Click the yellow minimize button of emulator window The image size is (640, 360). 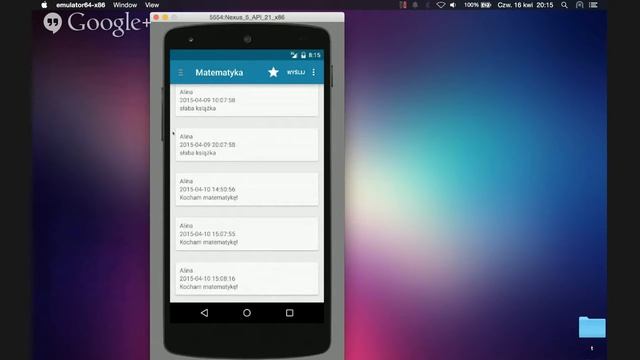pyautogui.click(x=165, y=17)
